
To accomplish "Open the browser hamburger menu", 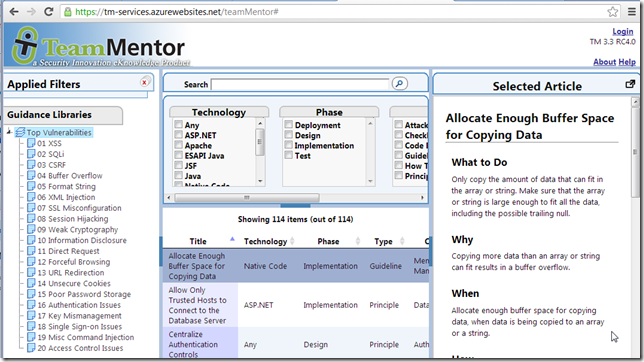I will point(632,12).
